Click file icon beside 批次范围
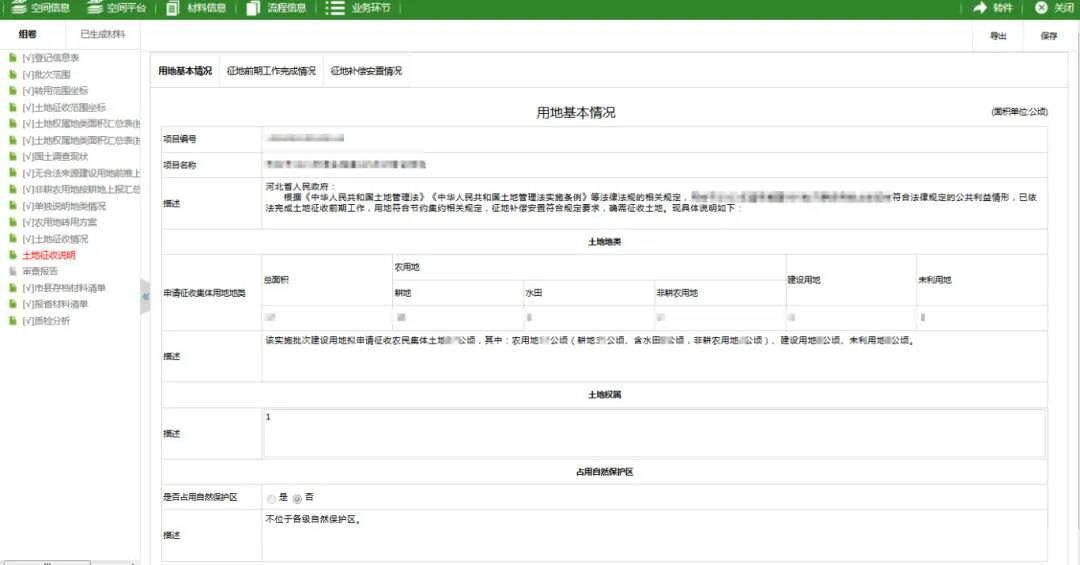This screenshot has height=565, width=1080. (12, 74)
